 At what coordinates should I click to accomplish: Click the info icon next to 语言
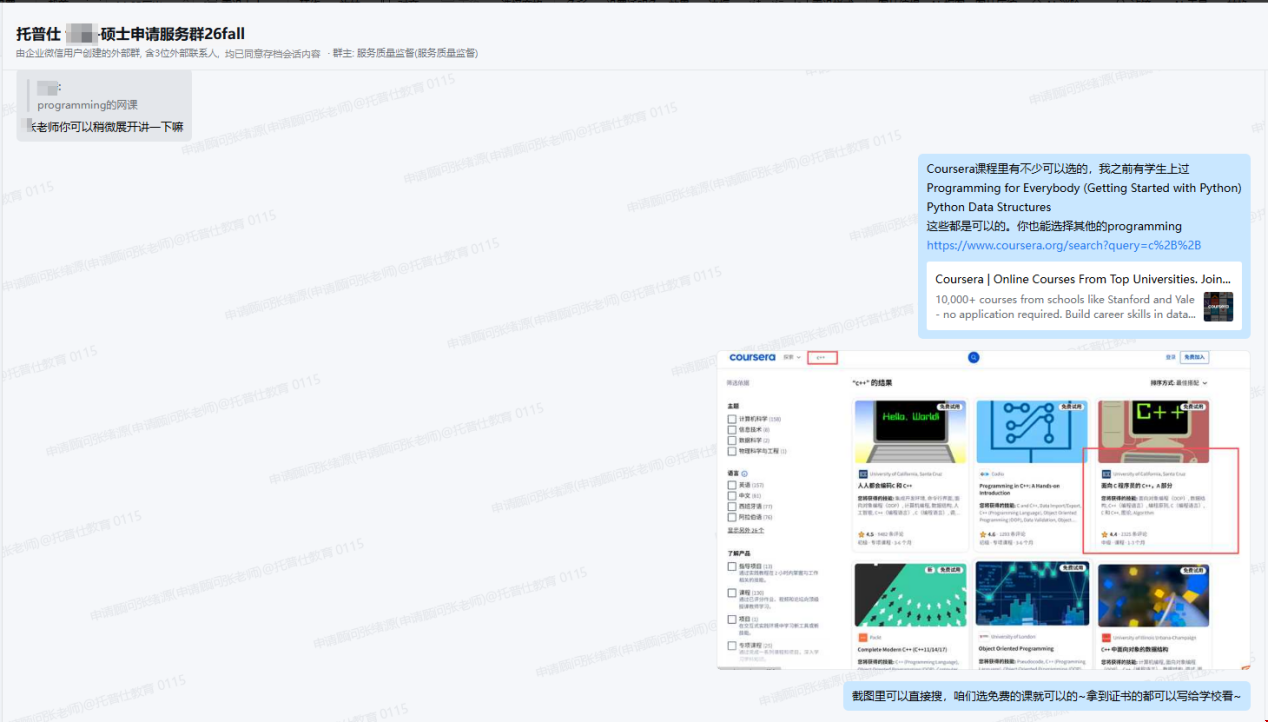click(745, 473)
